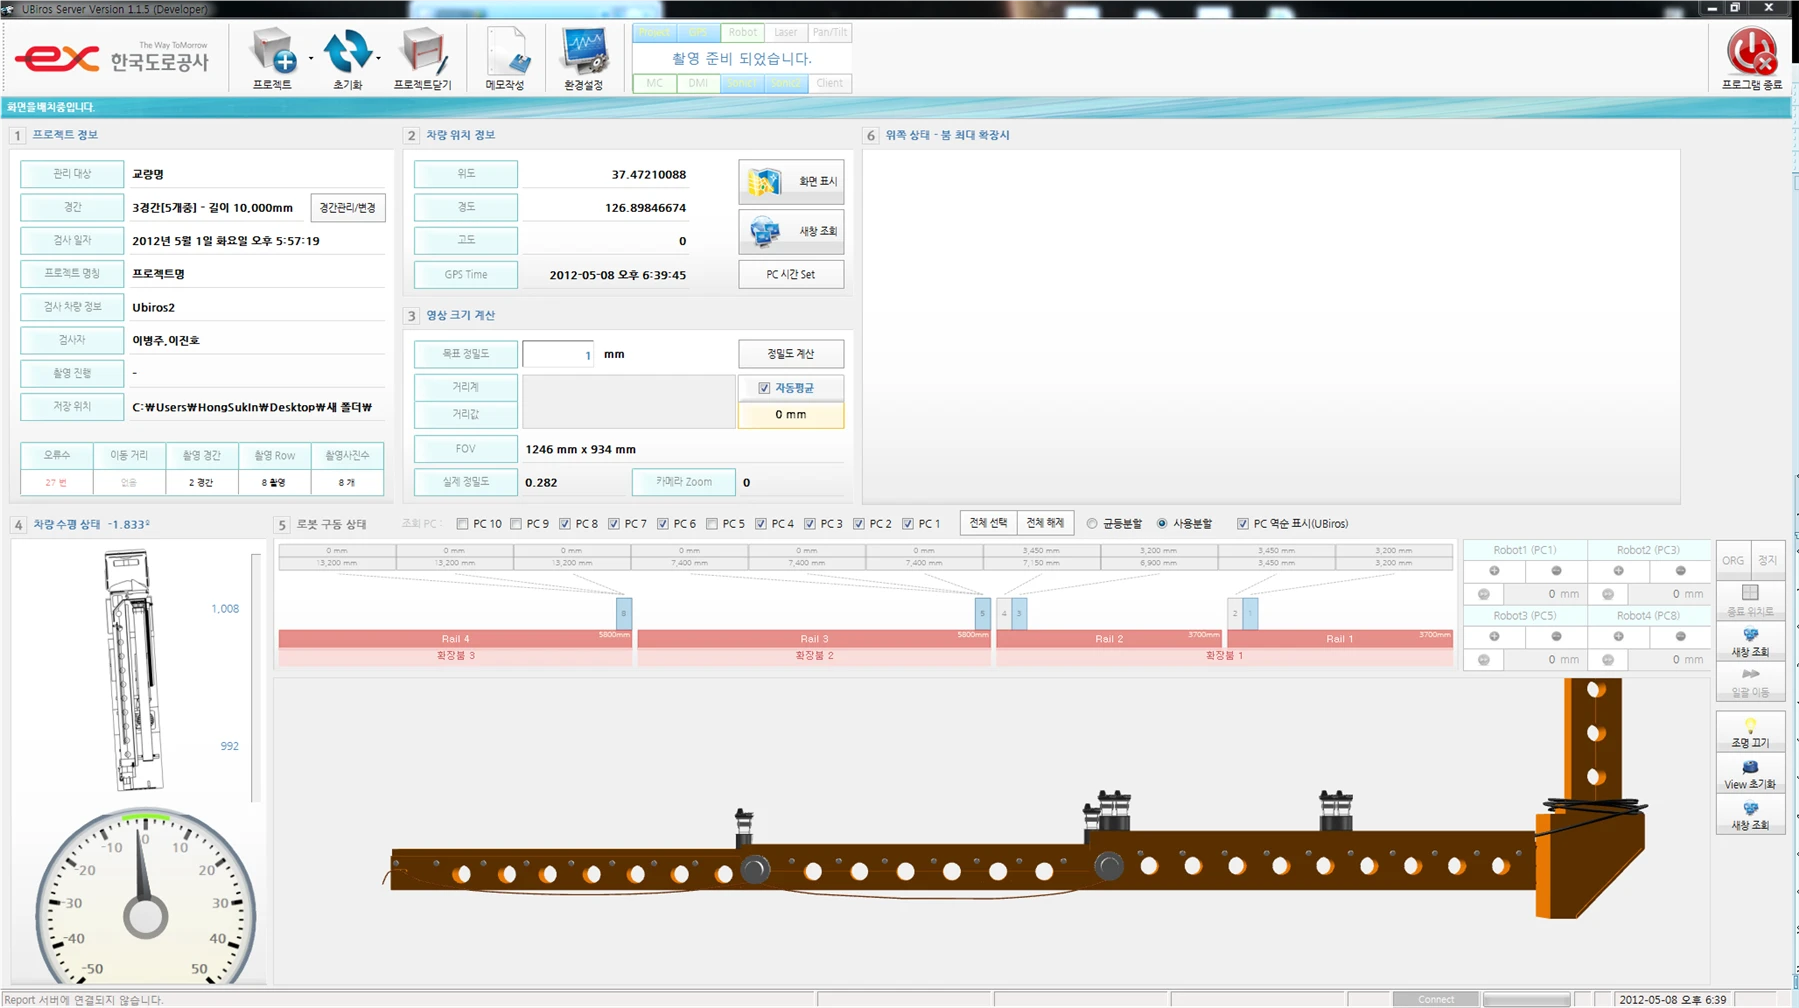The width and height of the screenshot is (1799, 1008).
Task: Click Robot3 (PC5) move-to arrow icon
Action: point(1483,660)
